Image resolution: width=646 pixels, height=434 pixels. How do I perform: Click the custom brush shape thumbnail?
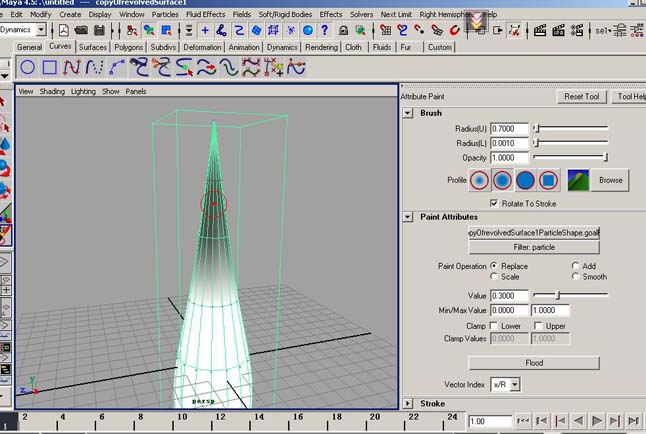click(578, 180)
